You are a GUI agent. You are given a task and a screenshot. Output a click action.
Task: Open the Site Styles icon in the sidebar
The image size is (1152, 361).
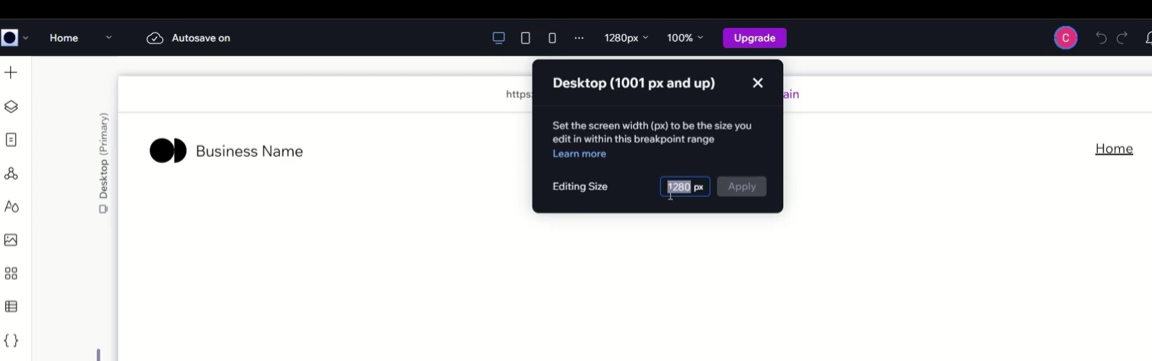(10, 174)
